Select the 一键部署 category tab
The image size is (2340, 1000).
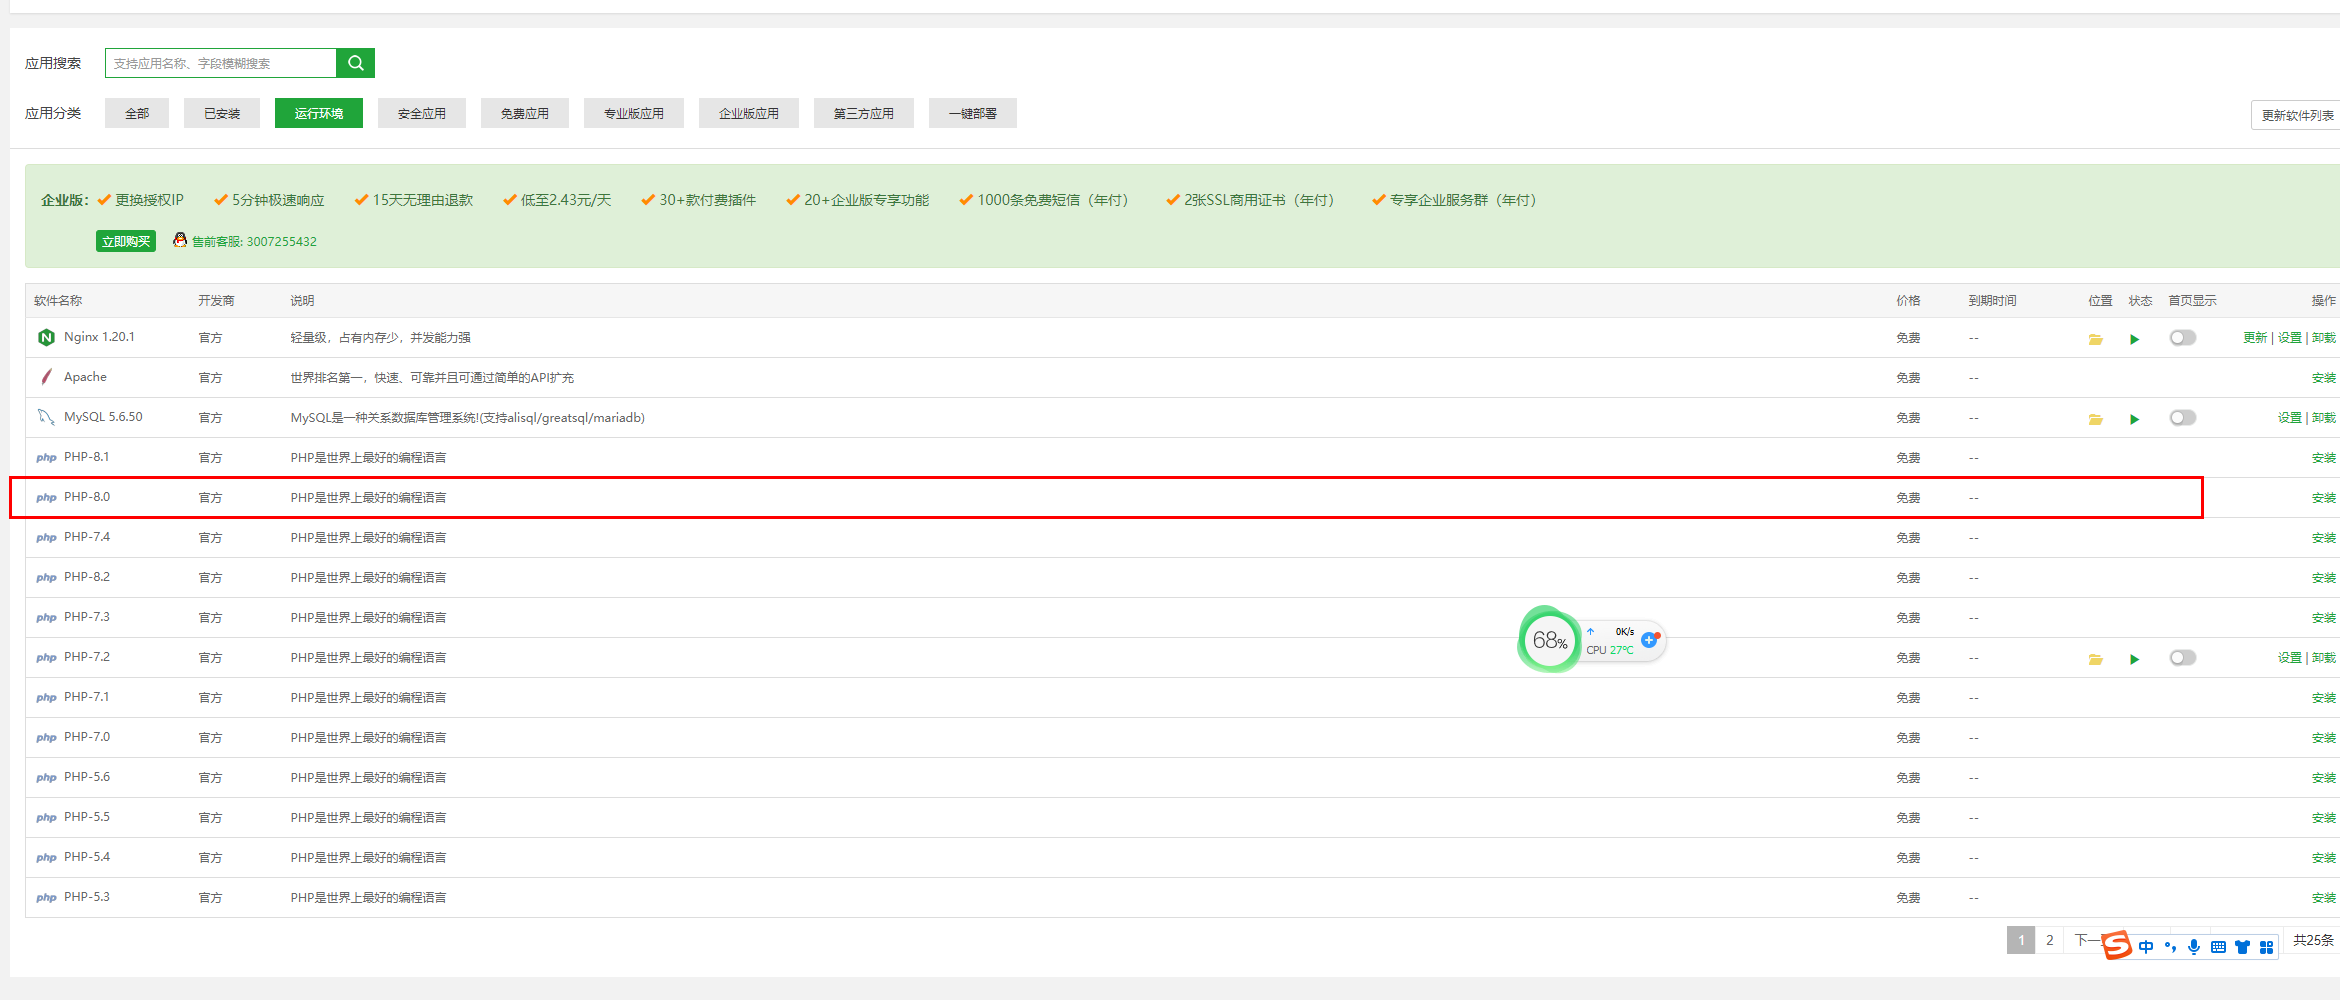(x=973, y=113)
